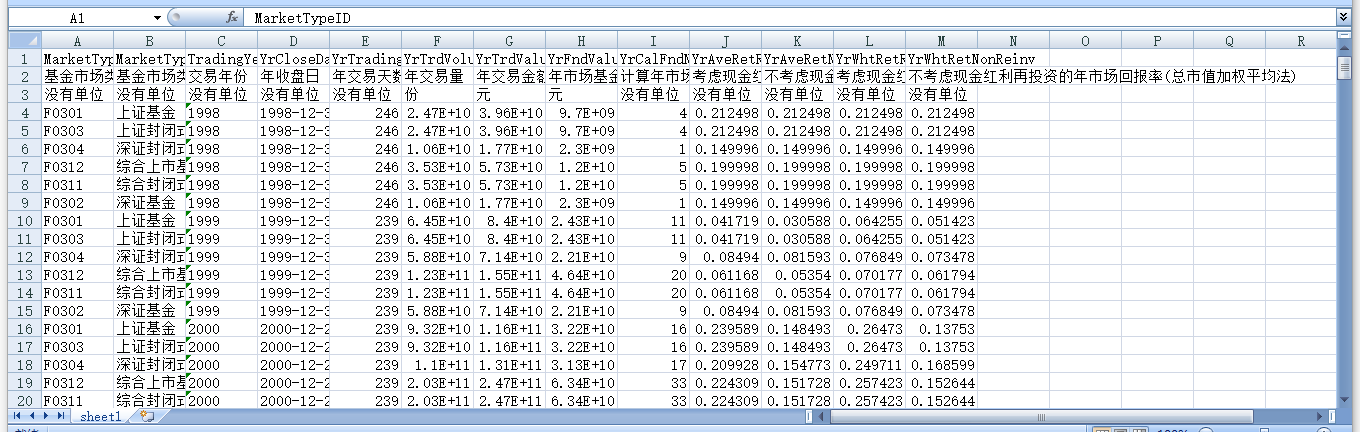The width and height of the screenshot is (1360, 432).
Task: Select column A header
Action: (77, 41)
